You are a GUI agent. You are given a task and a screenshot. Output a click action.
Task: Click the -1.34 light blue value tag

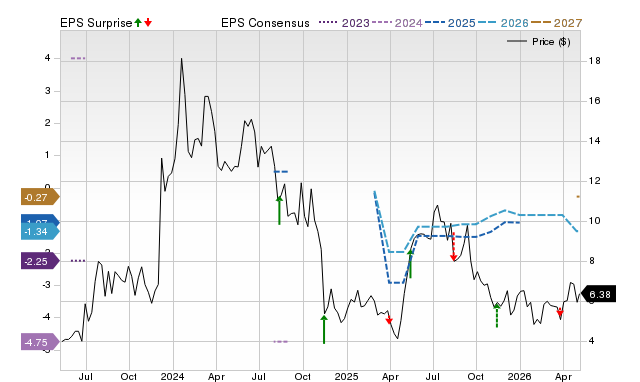(x=40, y=232)
